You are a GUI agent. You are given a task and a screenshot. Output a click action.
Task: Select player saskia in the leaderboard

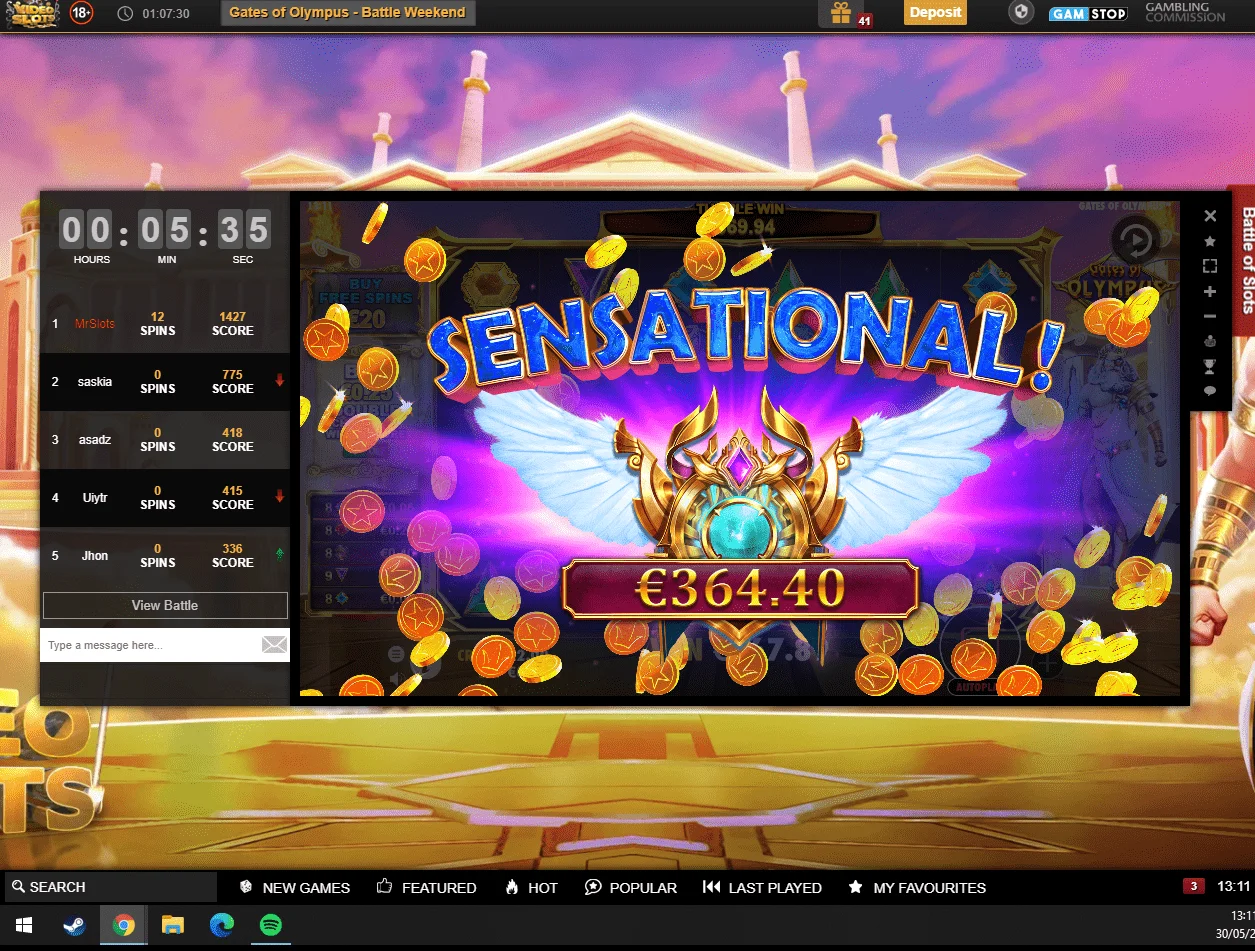(95, 382)
